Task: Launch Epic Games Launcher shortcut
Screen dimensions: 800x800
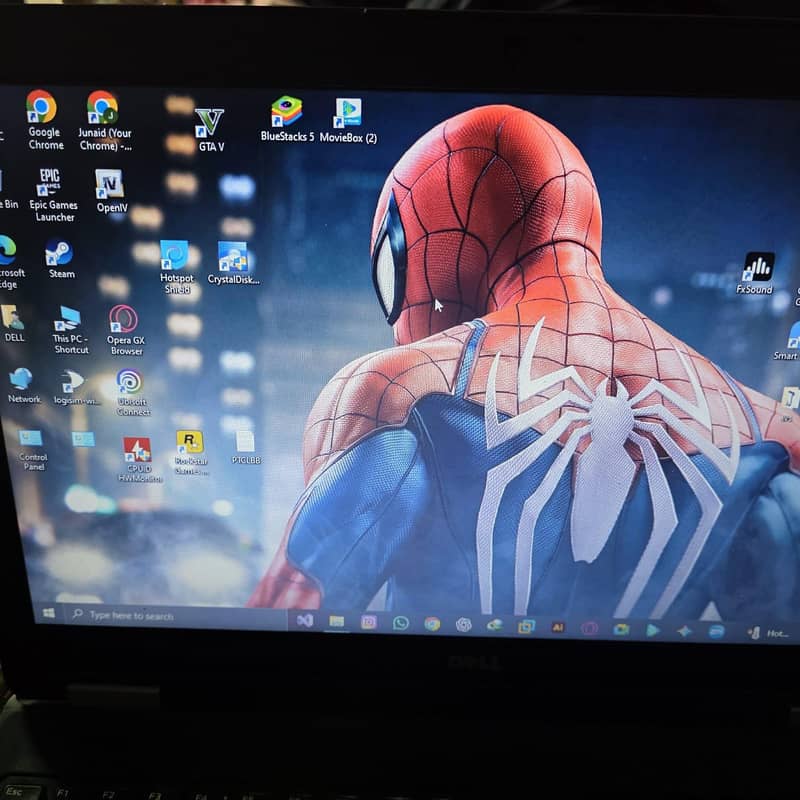Action: click(x=53, y=195)
